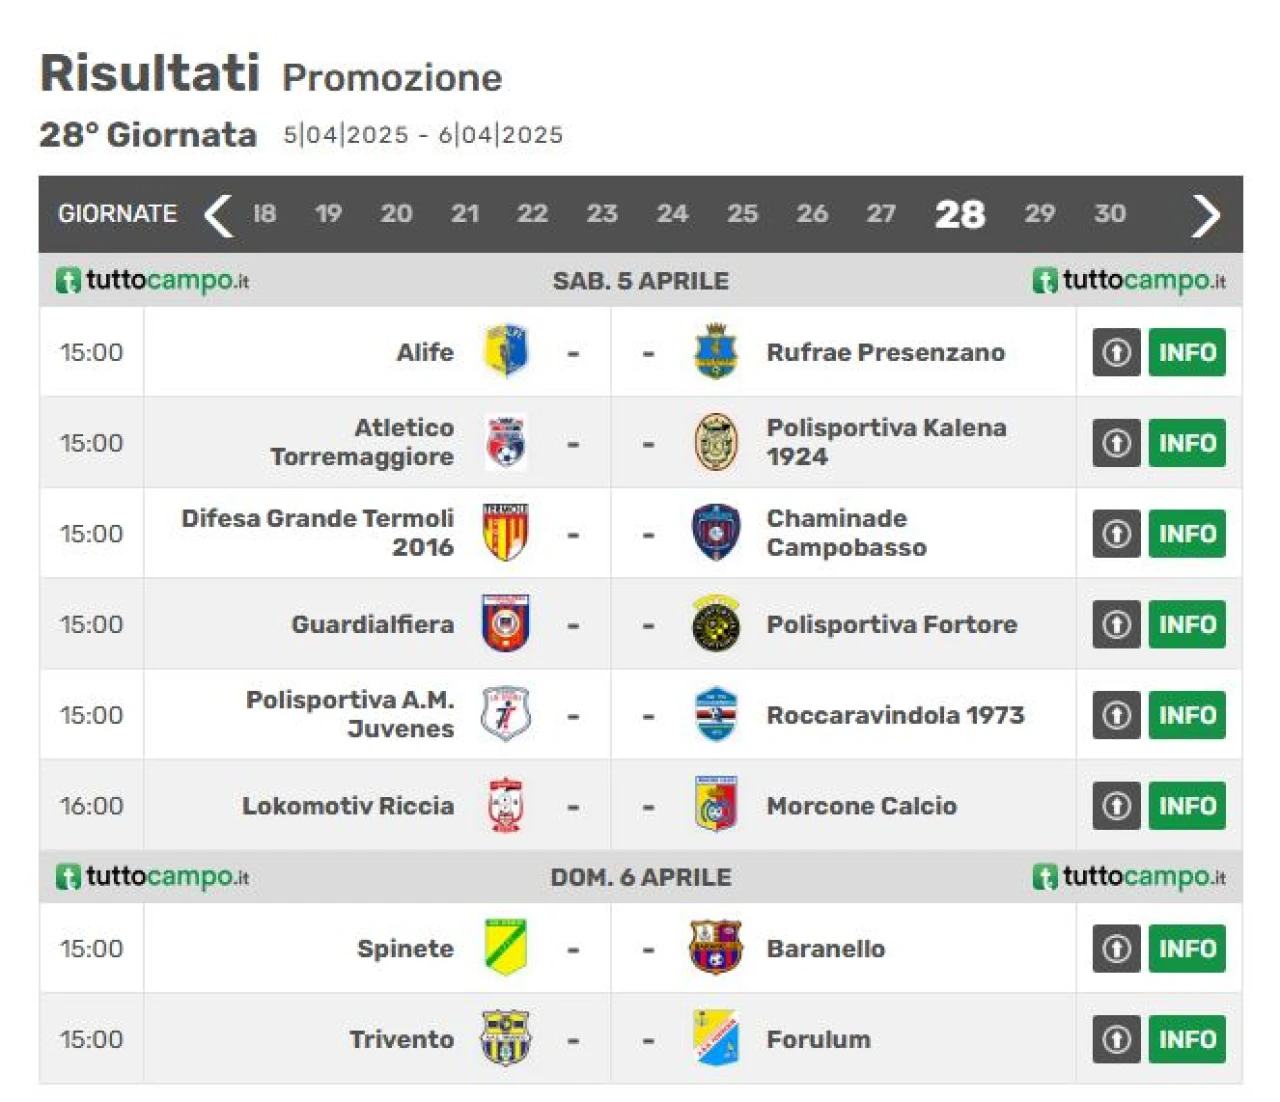Click the Baranello team crest
Screen dimensions: 1280x1102
click(716, 947)
